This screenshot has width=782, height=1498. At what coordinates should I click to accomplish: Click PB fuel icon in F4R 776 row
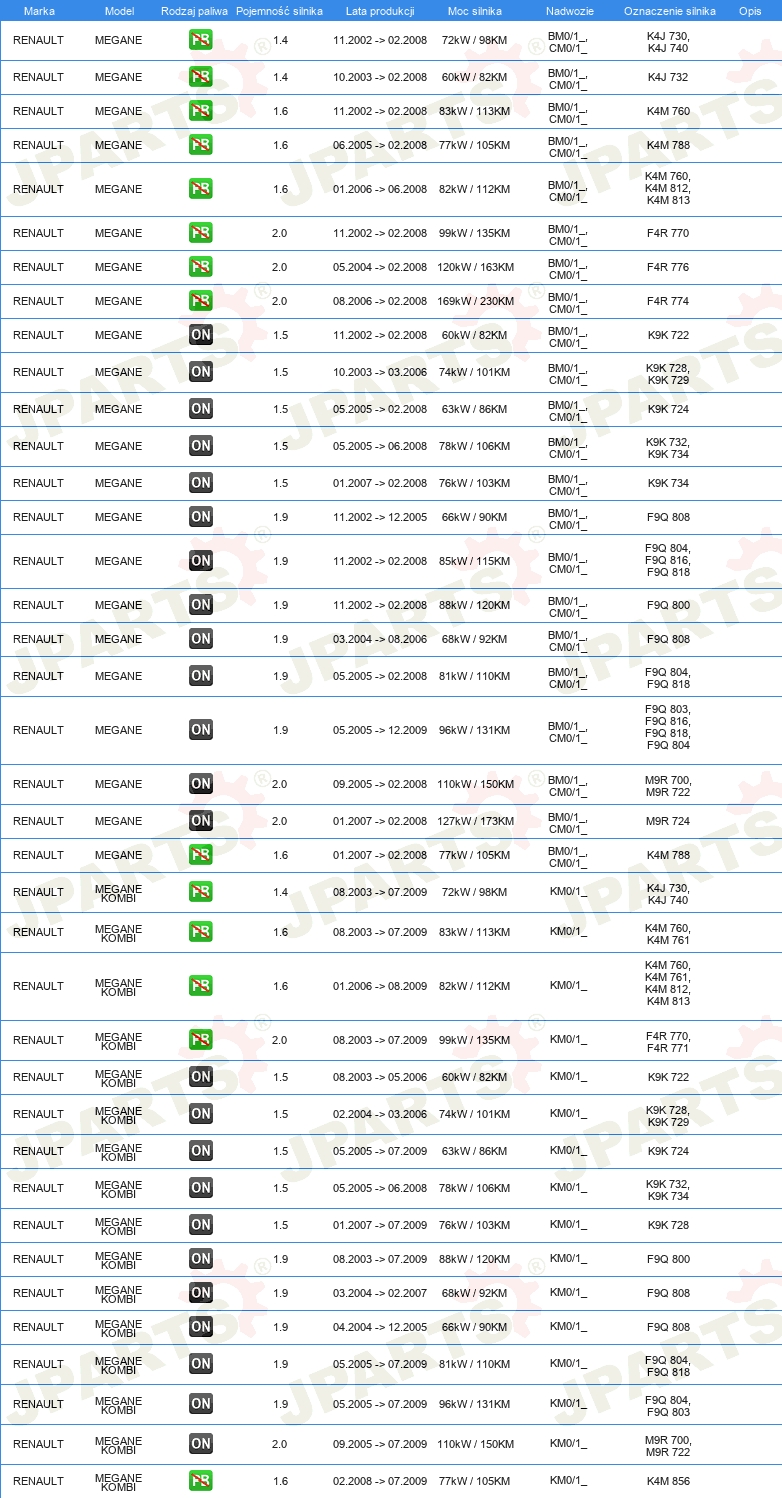[x=201, y=267]
